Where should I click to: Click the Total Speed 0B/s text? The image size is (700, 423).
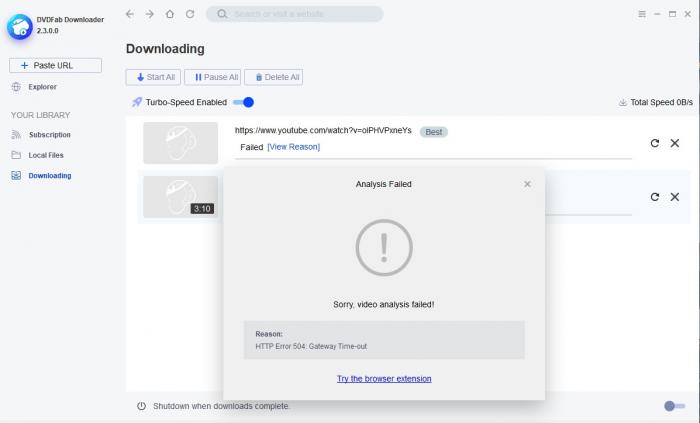tap(662, 102)
